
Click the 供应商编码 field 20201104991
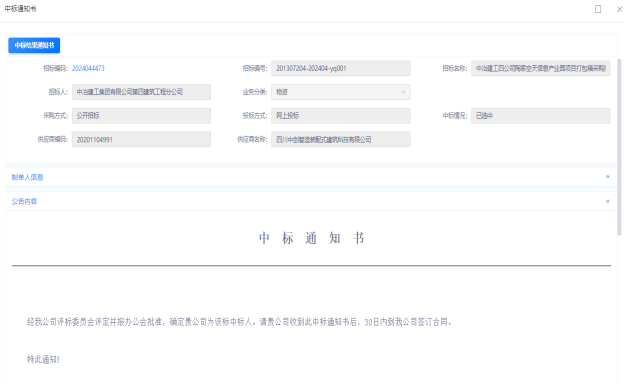click(141, 140)
